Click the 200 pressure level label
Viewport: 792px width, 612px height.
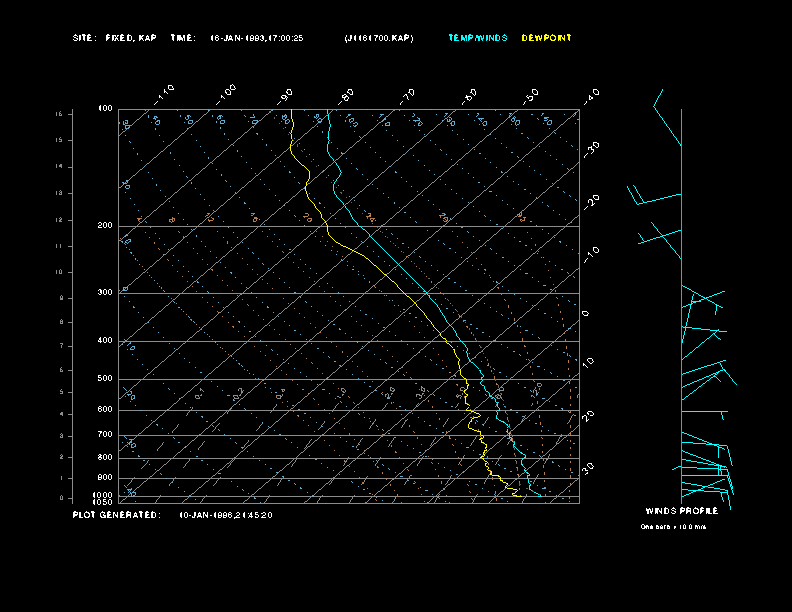click(x=105, y=226)
